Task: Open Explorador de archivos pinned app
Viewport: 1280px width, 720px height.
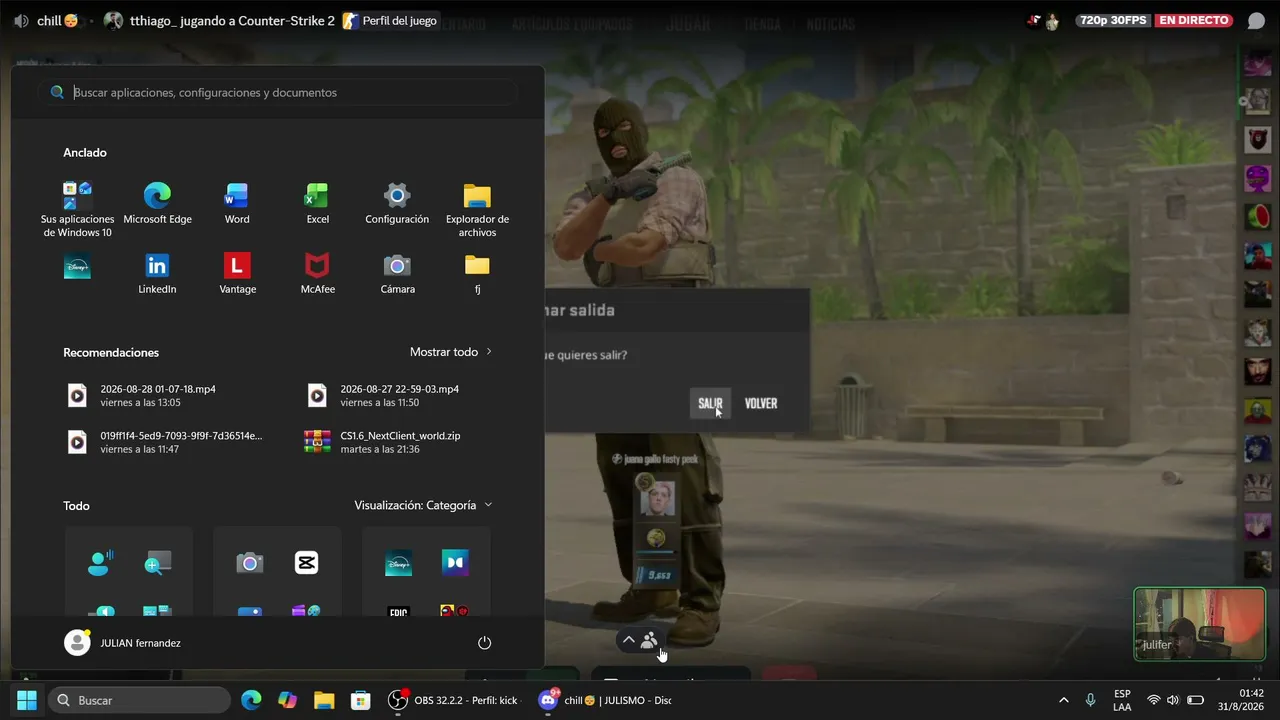Action: [x=477, y=210]
